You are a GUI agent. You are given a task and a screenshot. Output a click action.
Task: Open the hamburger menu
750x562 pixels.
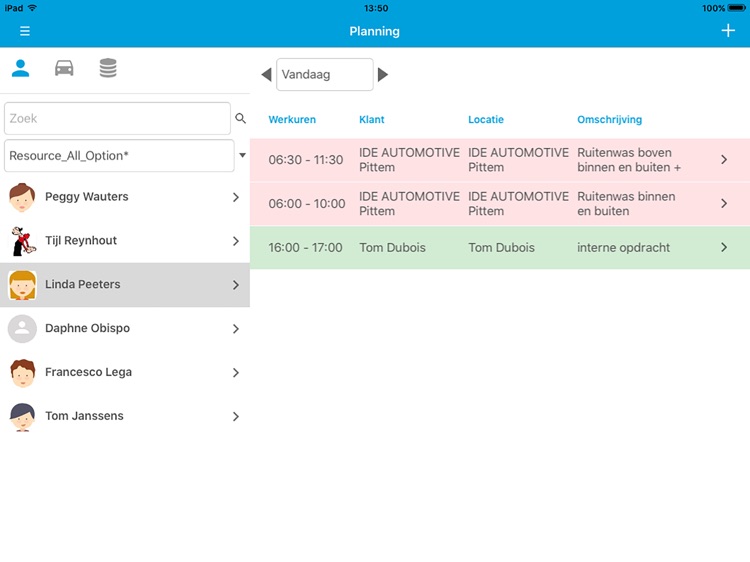click(x=25, y=31)
